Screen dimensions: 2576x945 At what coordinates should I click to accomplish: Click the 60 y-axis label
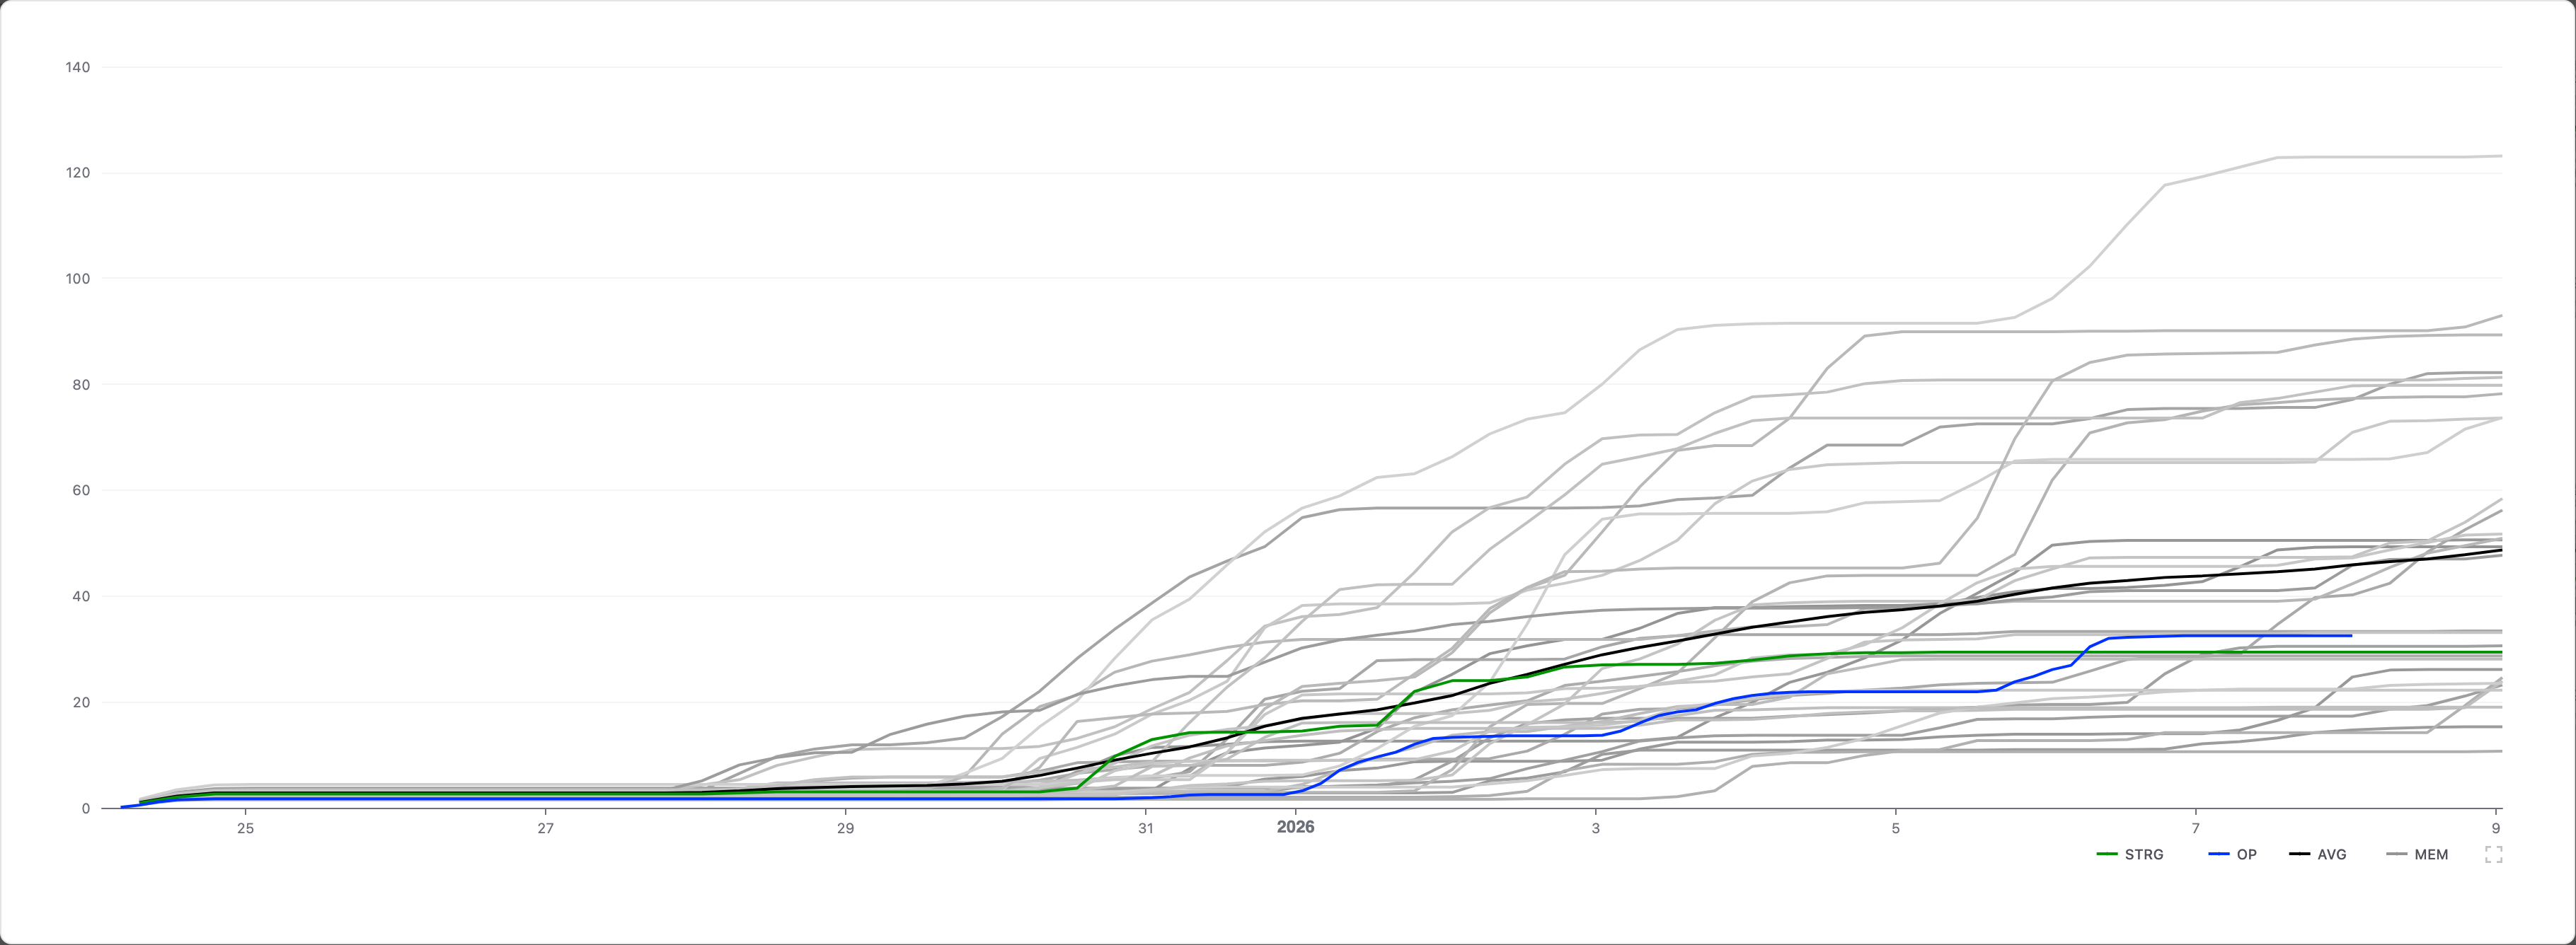click(x=81, y=490)
